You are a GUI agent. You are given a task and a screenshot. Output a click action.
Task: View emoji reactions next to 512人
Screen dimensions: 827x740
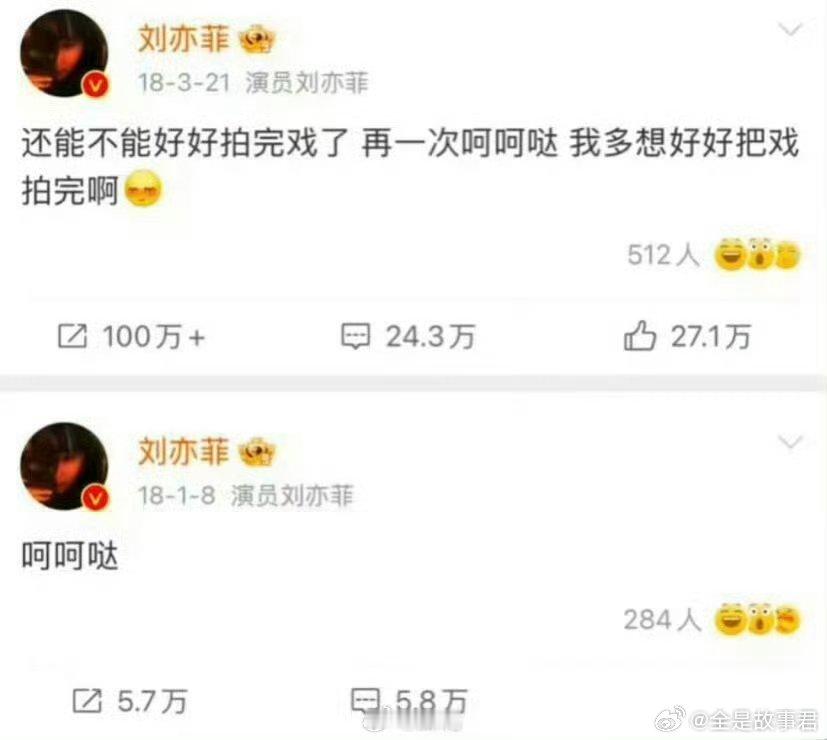point(757,254)
